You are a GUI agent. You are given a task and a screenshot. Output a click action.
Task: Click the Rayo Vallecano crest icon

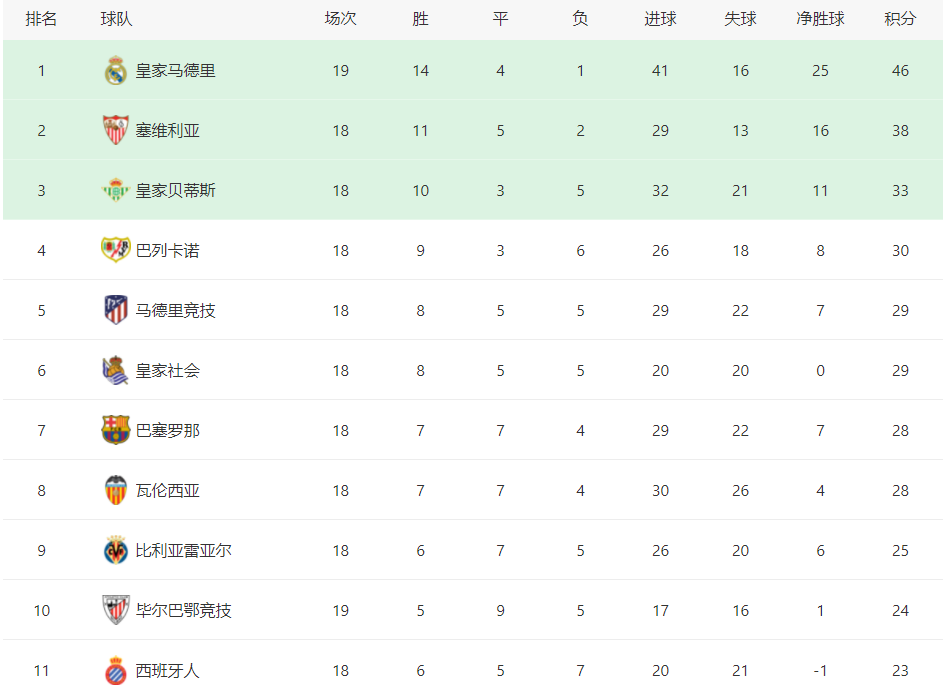[x=115, y=250]
